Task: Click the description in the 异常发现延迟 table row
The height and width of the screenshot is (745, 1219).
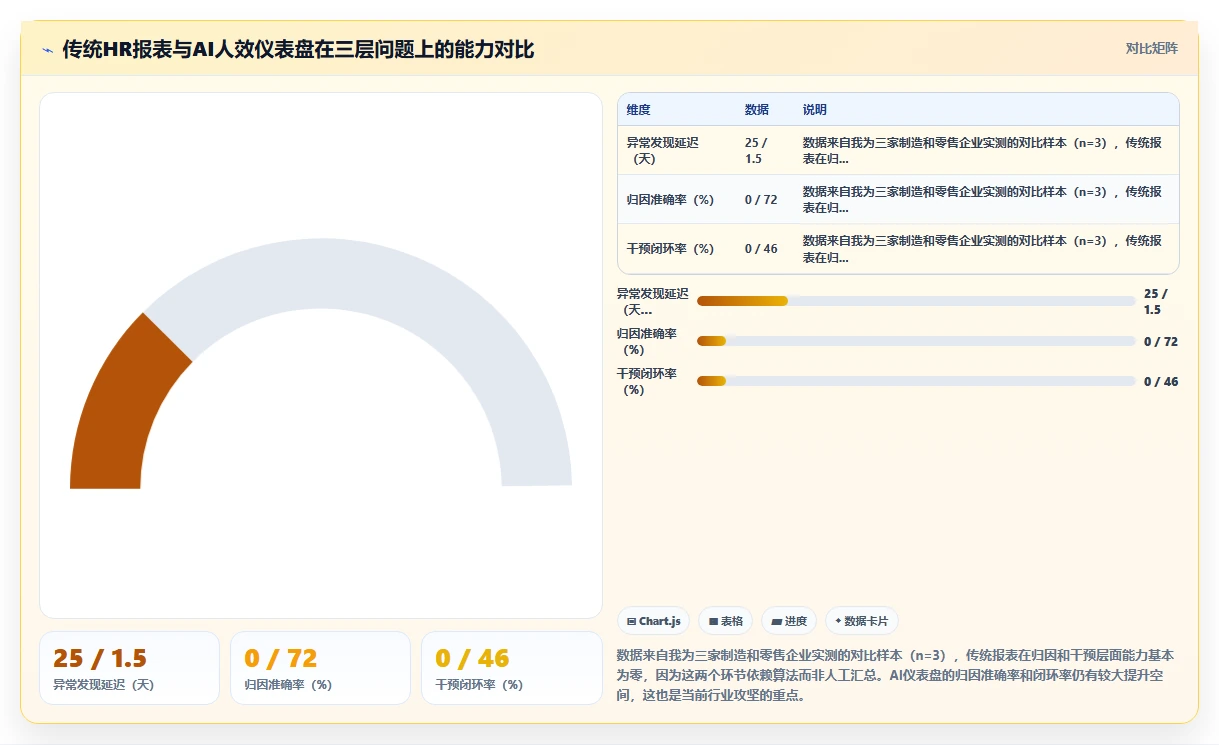Action: [983, 150]
